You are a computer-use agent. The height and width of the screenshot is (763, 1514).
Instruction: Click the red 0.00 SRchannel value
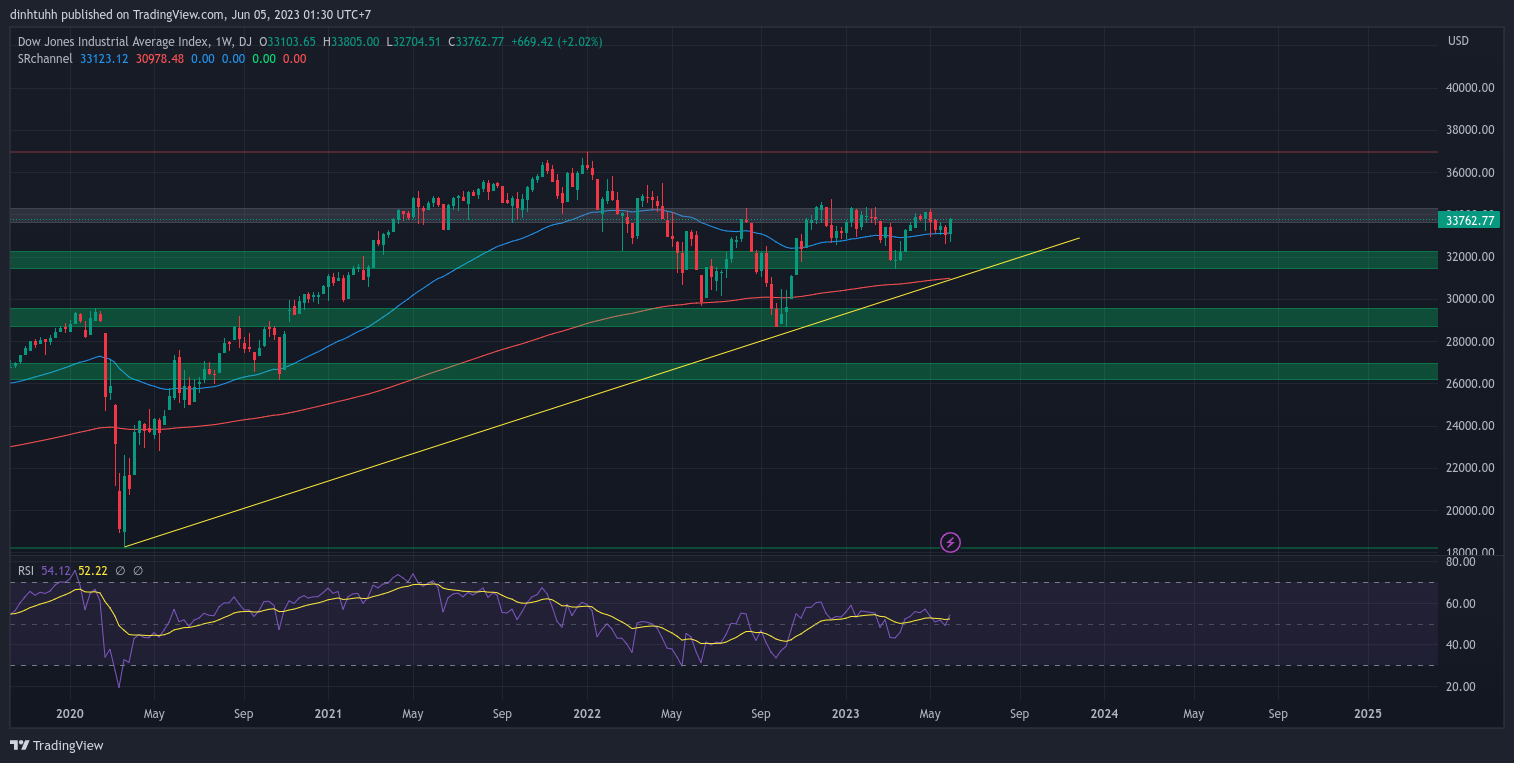[295, 59]
